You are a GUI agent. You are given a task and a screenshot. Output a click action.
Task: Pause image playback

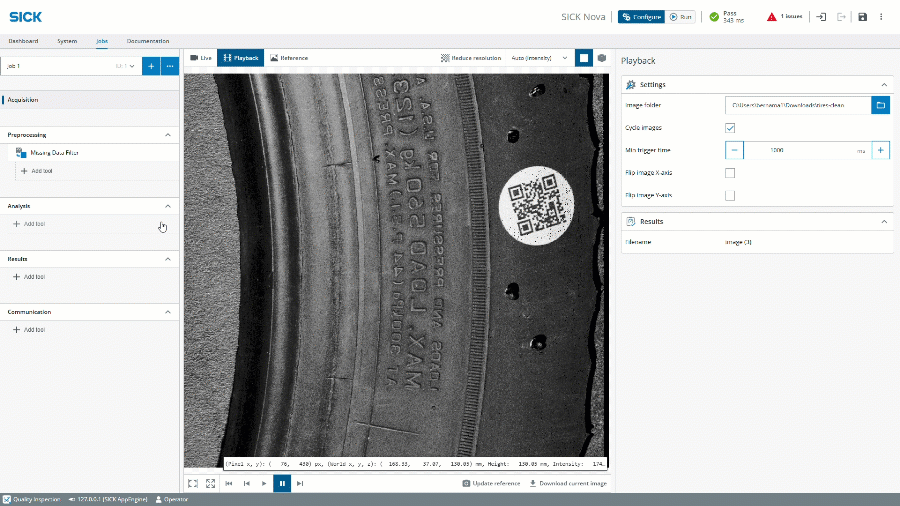coord(282,483)
